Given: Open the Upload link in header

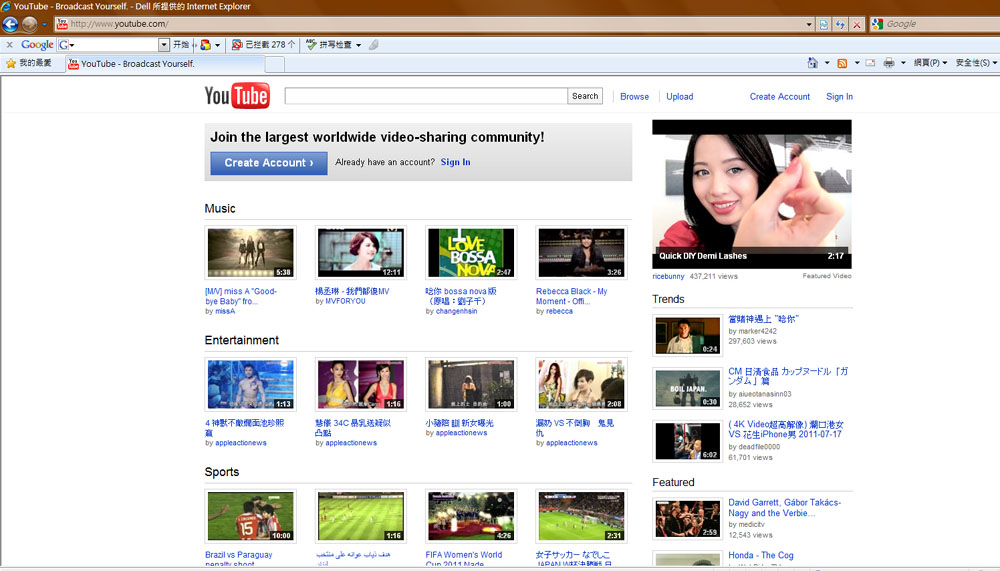Looking at the screenshot, I should point(680,97).
